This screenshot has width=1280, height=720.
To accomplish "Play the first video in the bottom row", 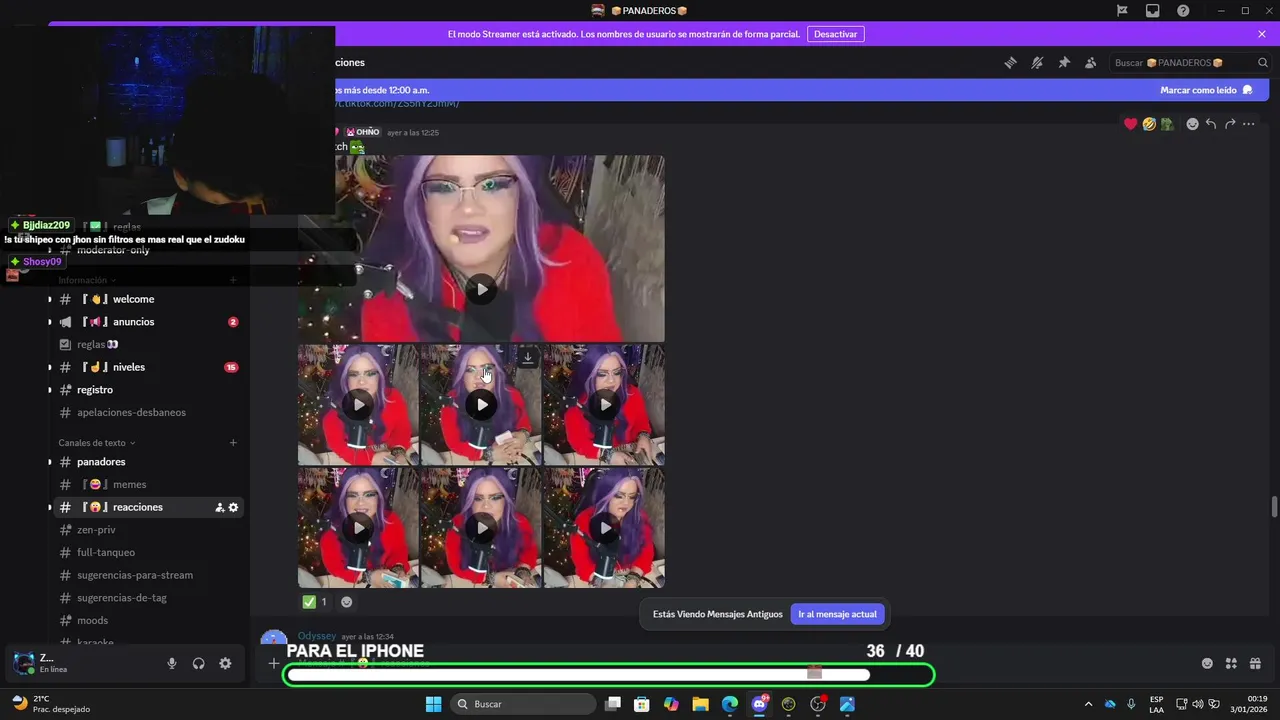I will tap(358, 528).
